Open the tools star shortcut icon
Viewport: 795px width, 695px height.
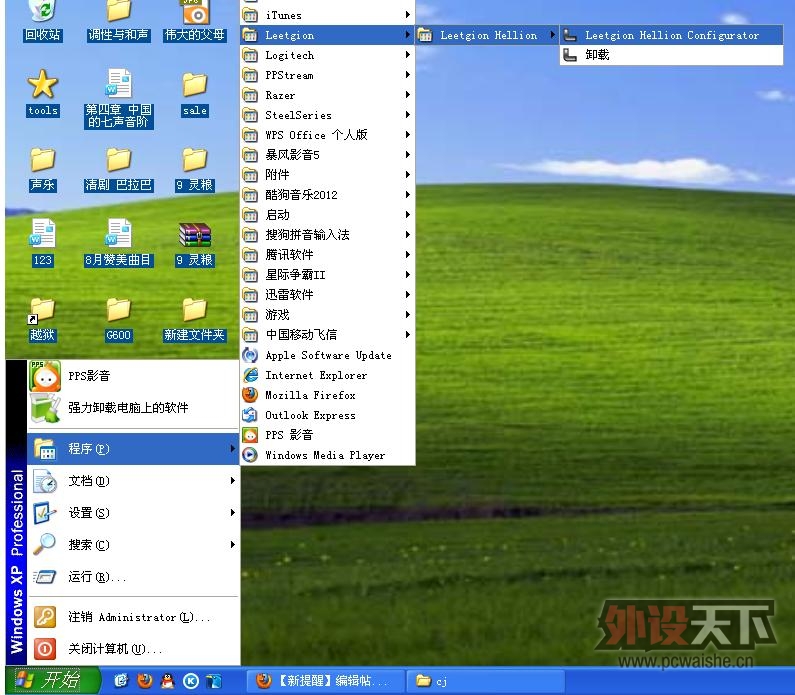pos(43,94)
